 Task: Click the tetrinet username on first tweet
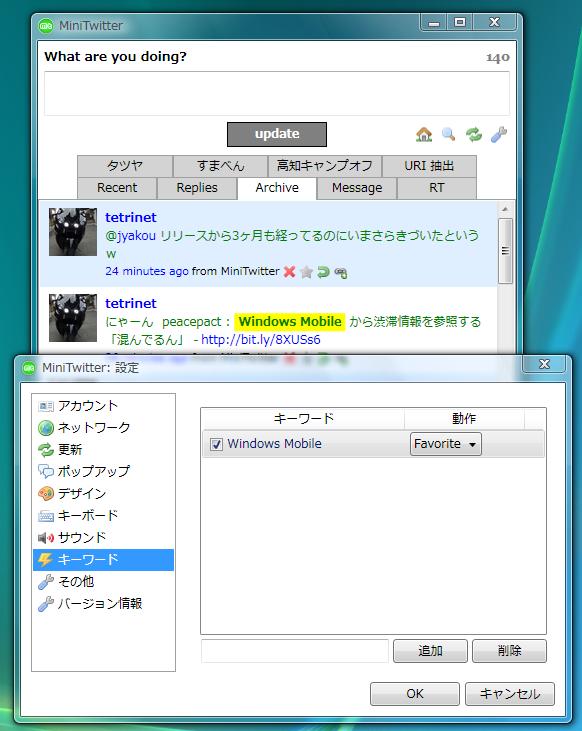point(131,217)
